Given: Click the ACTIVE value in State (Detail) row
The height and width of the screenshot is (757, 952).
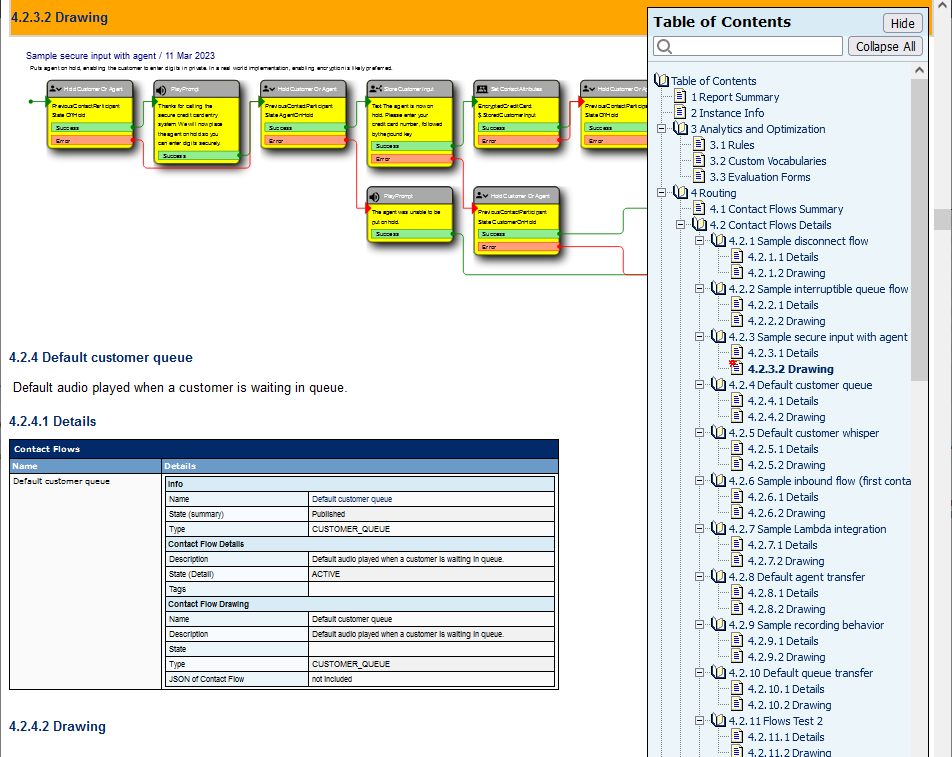Looking at the screenshot, I should (x=325, y=574).
